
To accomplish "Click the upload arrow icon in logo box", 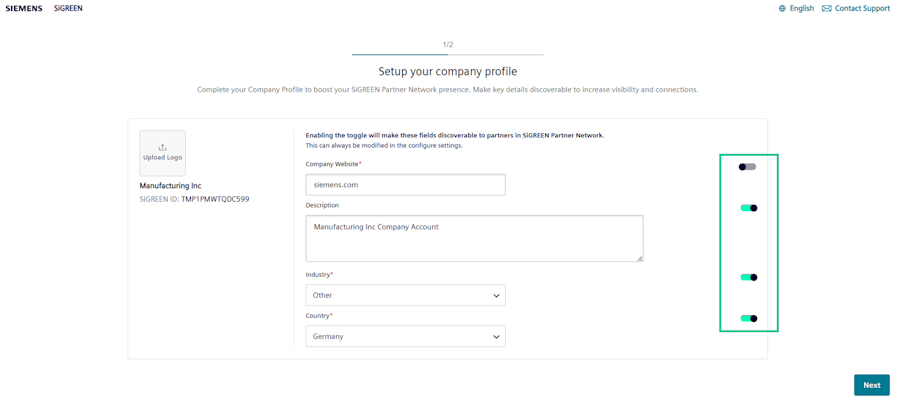I will tap(162, 147).
